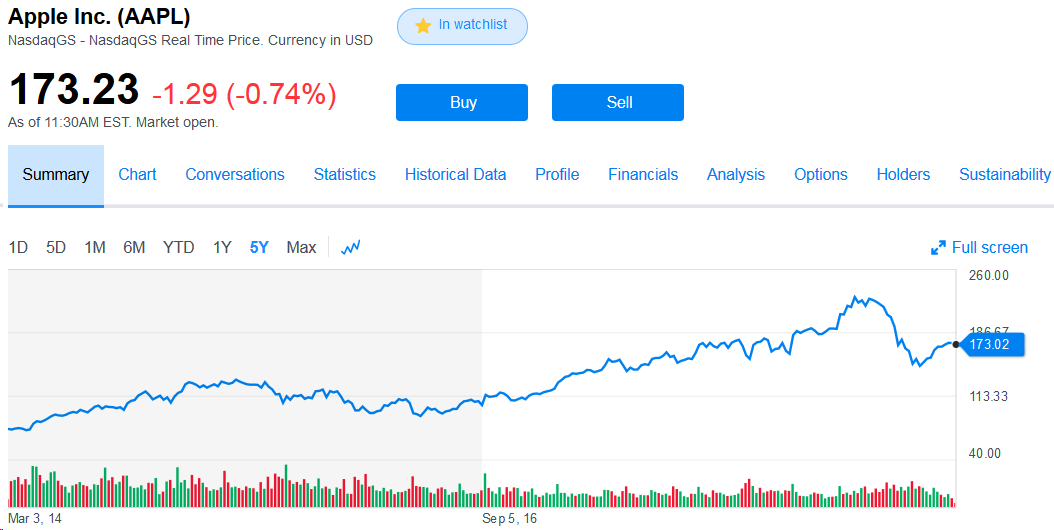1054x530 pixels.
Task: Select the 1Y time range
Action: pyautogui.click(x=222, y=248)
